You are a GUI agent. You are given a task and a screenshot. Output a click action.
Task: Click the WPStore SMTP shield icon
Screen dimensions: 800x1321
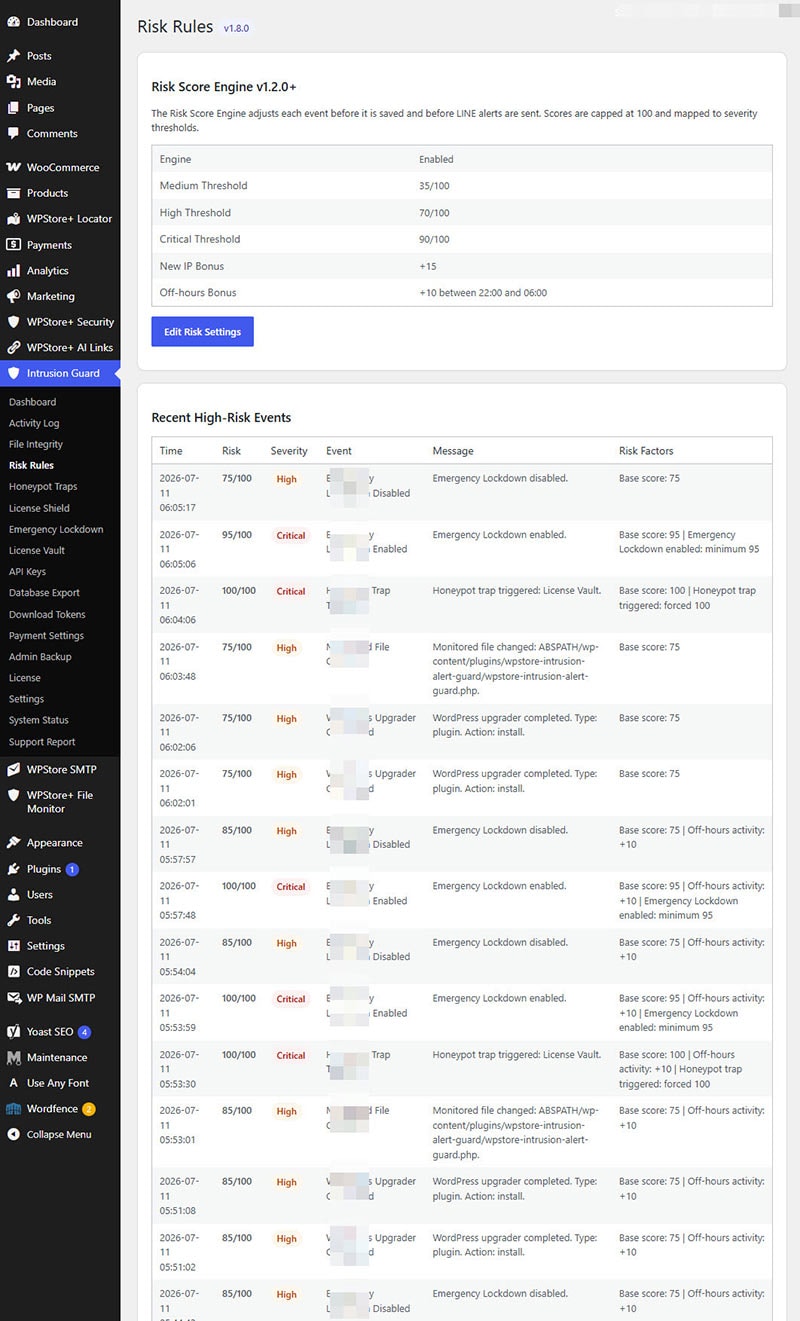pyautogui.click(x=13, y=770)
